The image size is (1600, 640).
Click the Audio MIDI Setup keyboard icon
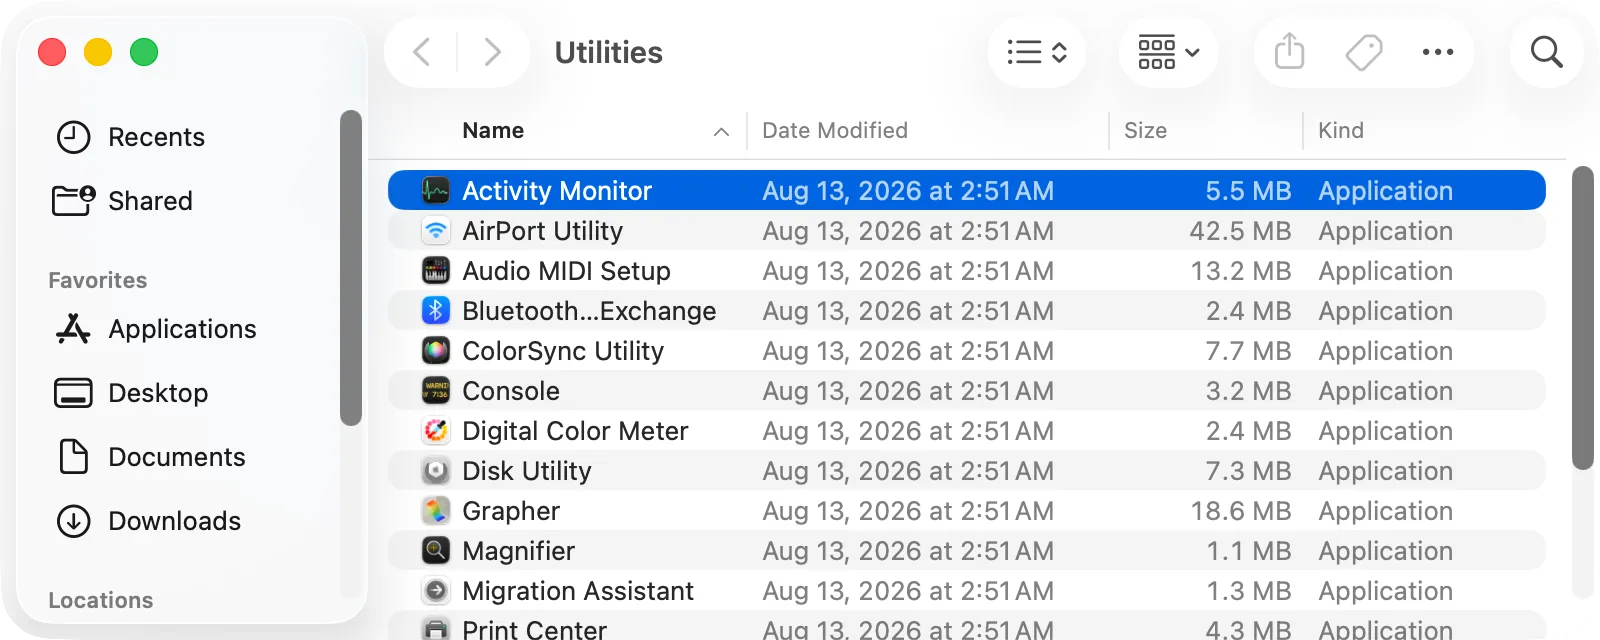pos(435,270)
